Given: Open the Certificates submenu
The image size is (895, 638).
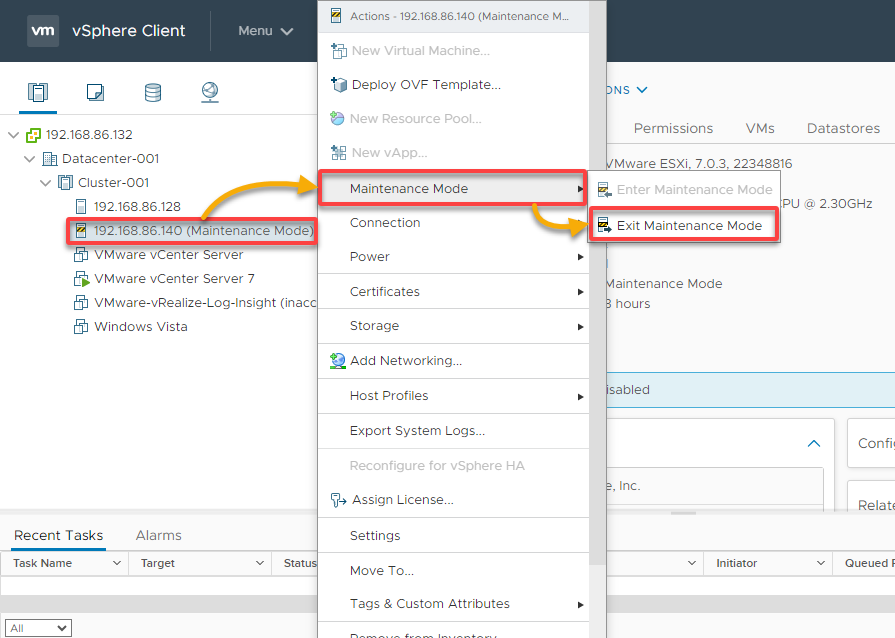Looking at the screenshot, I should [x=453, y=292].
